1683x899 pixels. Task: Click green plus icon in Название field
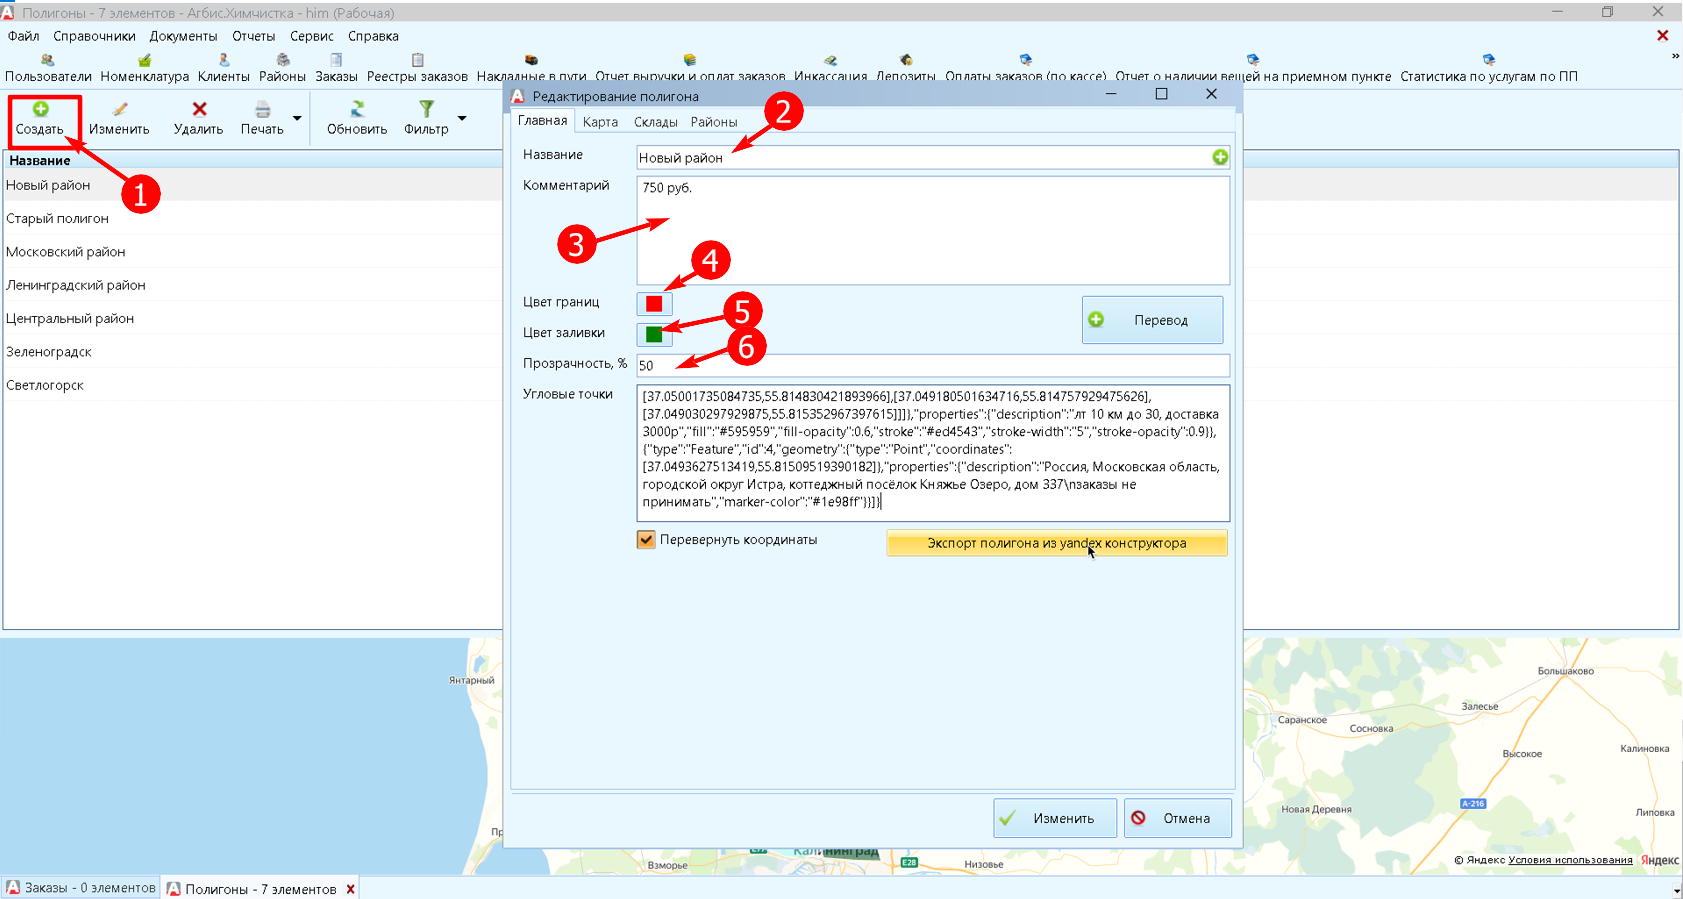click(1220, 157)
